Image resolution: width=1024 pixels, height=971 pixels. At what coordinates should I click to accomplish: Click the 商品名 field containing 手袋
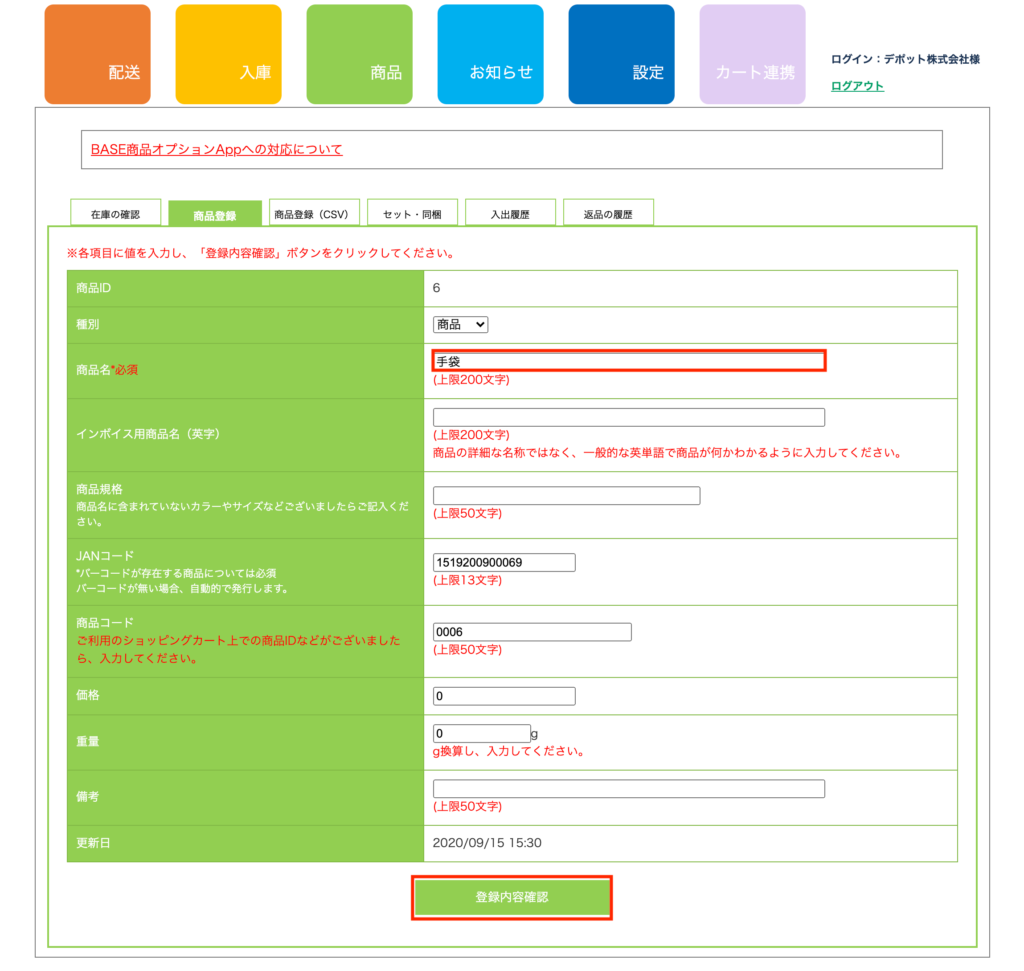(x=628, y=361)
